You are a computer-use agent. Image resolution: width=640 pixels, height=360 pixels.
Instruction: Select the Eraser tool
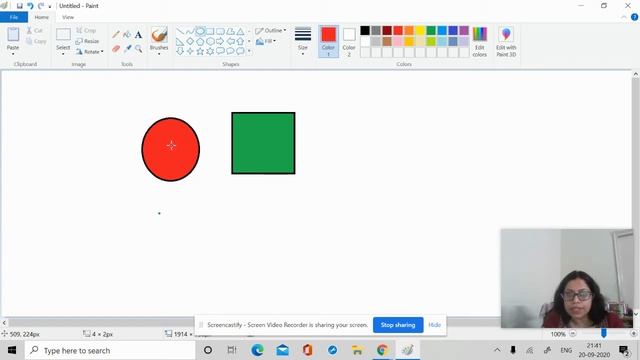click(x=116, y=49)
